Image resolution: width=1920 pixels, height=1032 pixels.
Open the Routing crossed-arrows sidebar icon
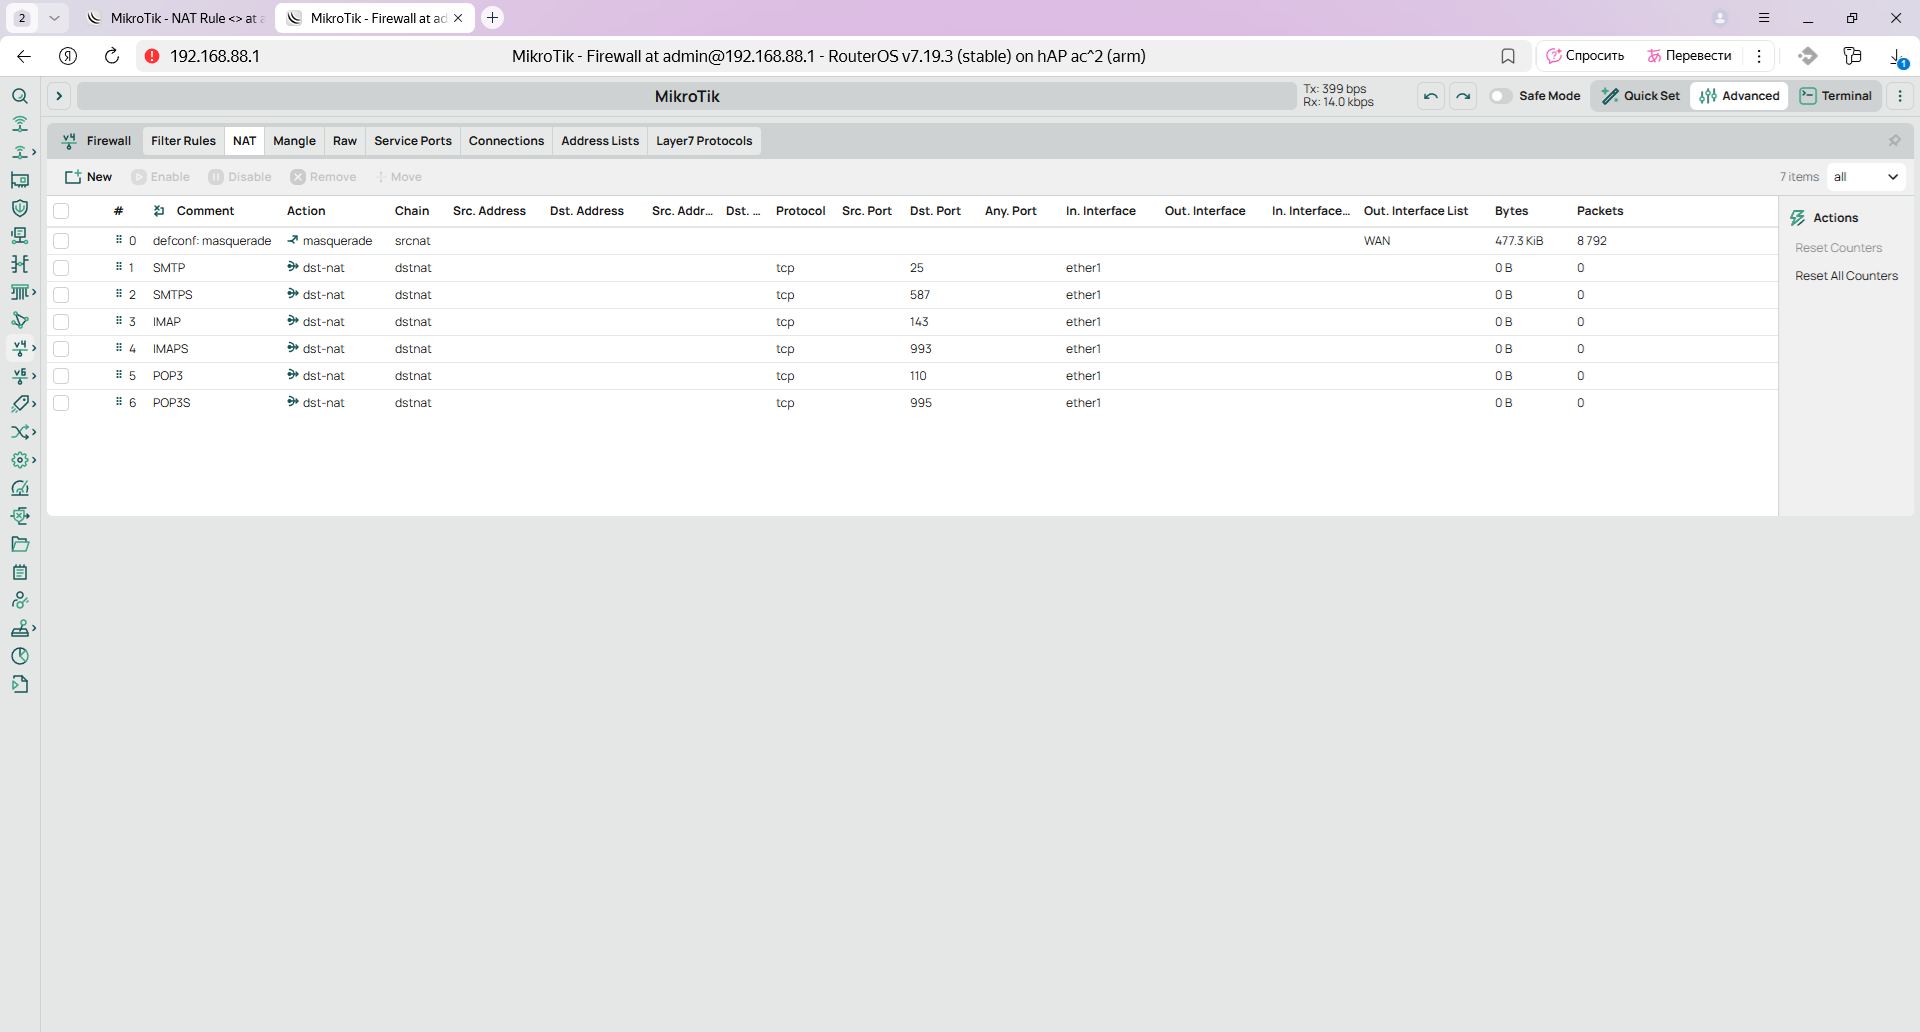tap(22, 432)
